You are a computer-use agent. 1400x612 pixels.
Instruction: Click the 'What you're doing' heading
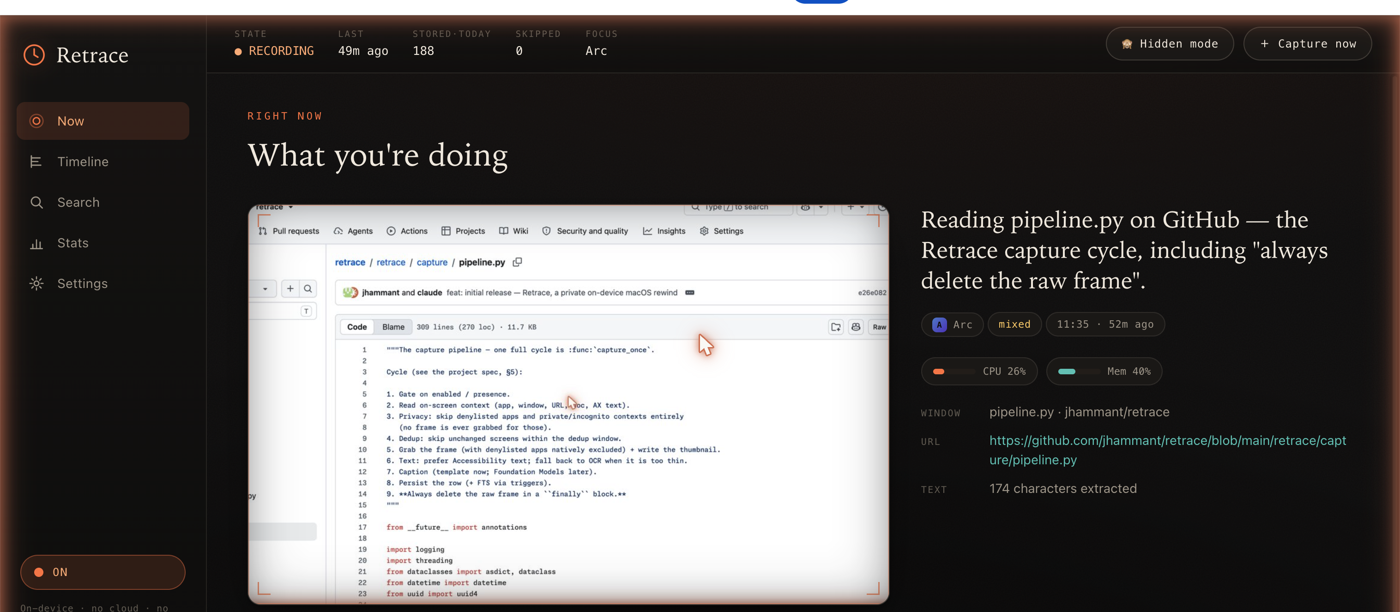coord(378,155)
